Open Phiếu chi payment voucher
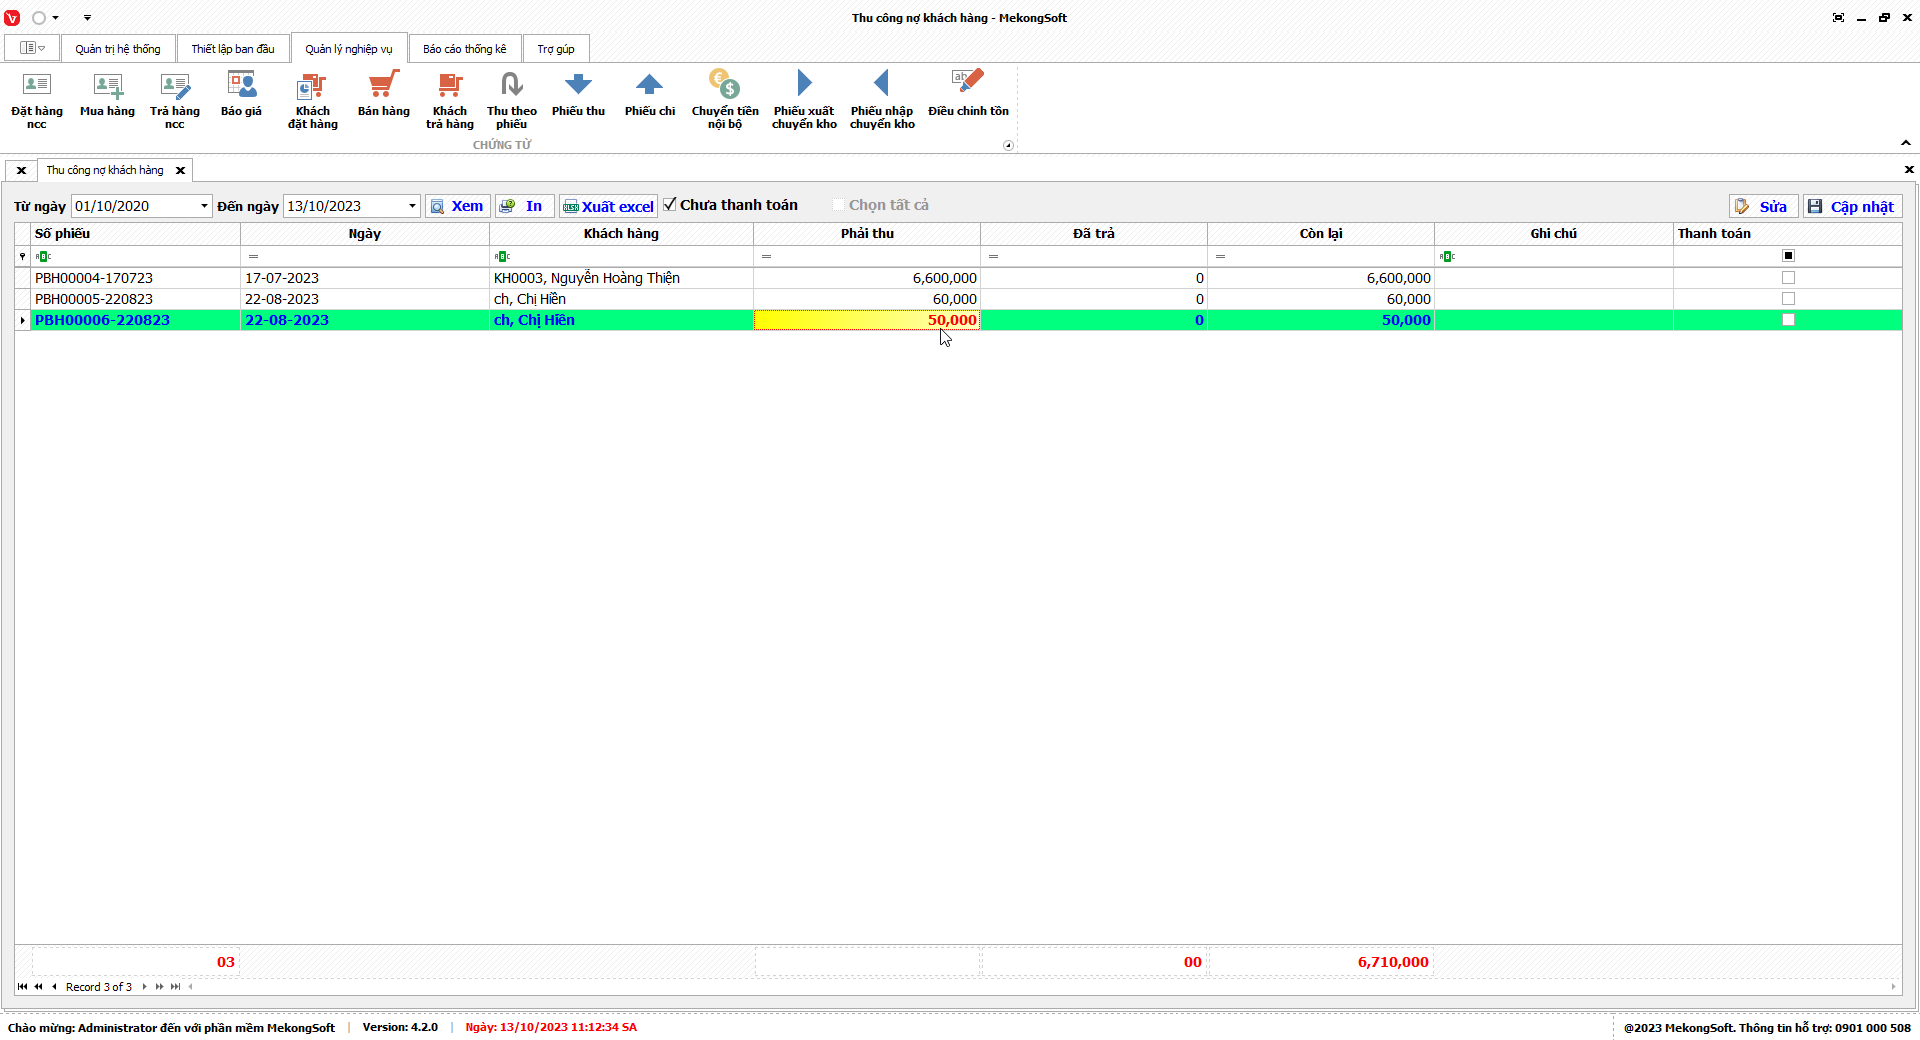The image size is (1920, 1040). point(649,95)
